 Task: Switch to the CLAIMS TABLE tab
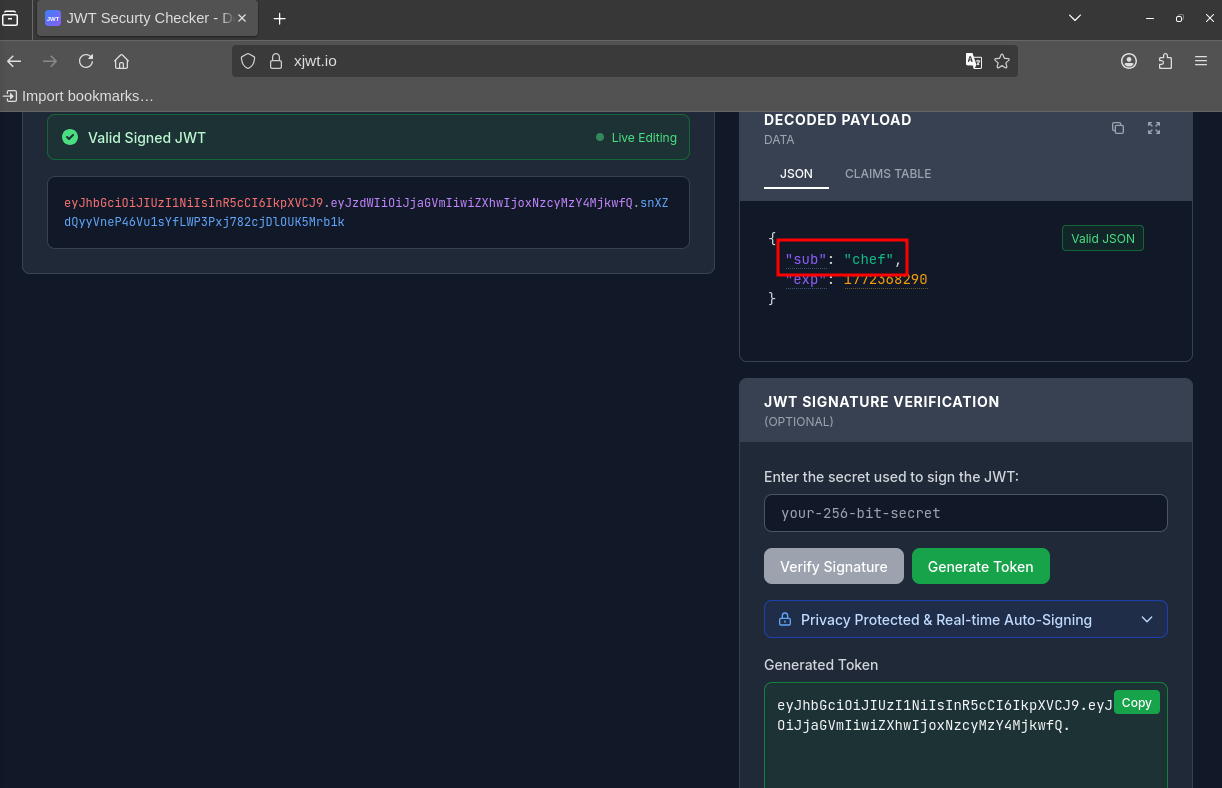point(887,174)
